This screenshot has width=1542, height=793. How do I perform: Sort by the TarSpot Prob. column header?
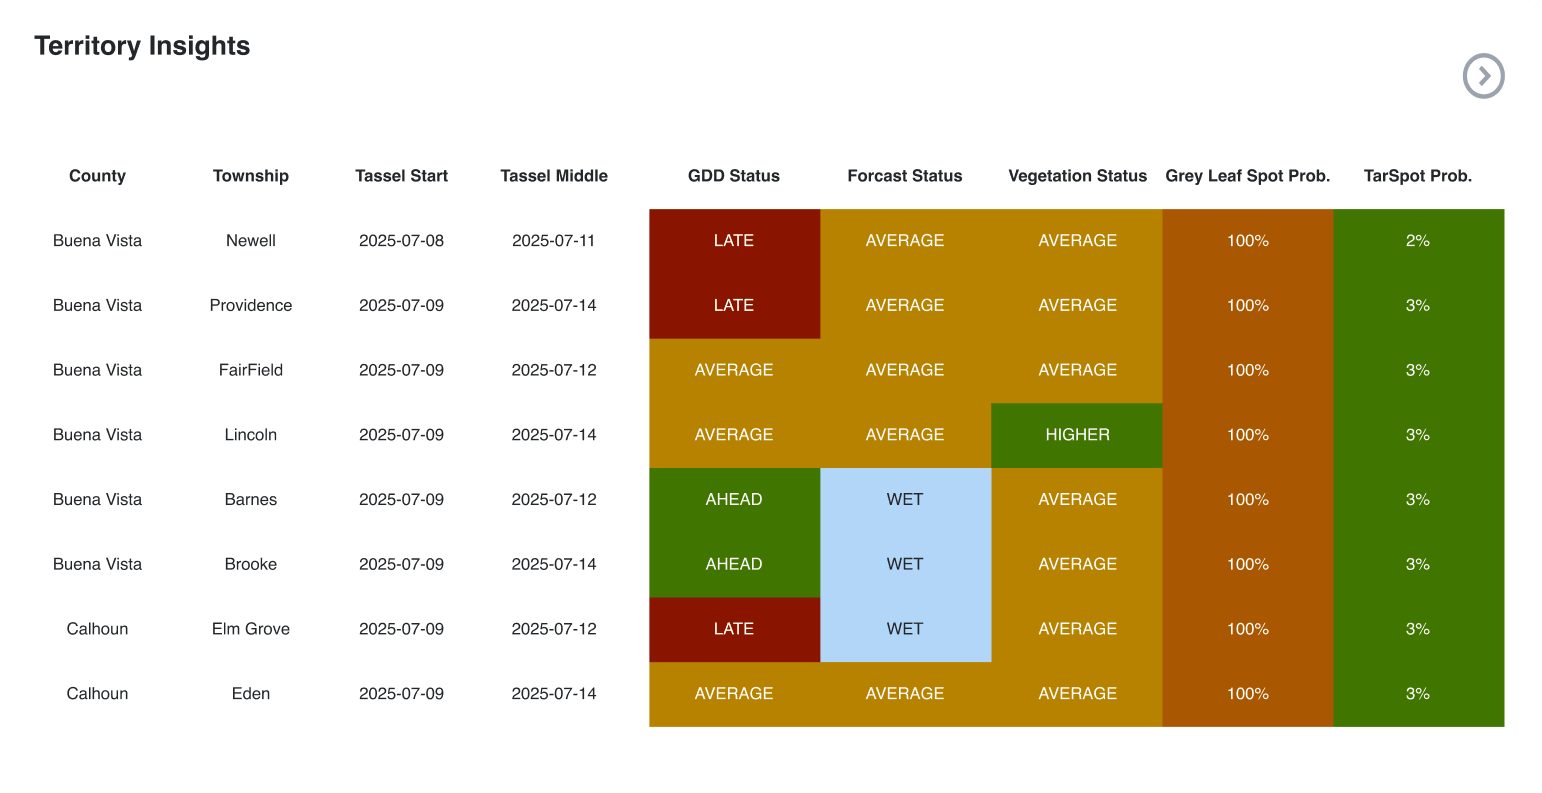click(1417, 175)
